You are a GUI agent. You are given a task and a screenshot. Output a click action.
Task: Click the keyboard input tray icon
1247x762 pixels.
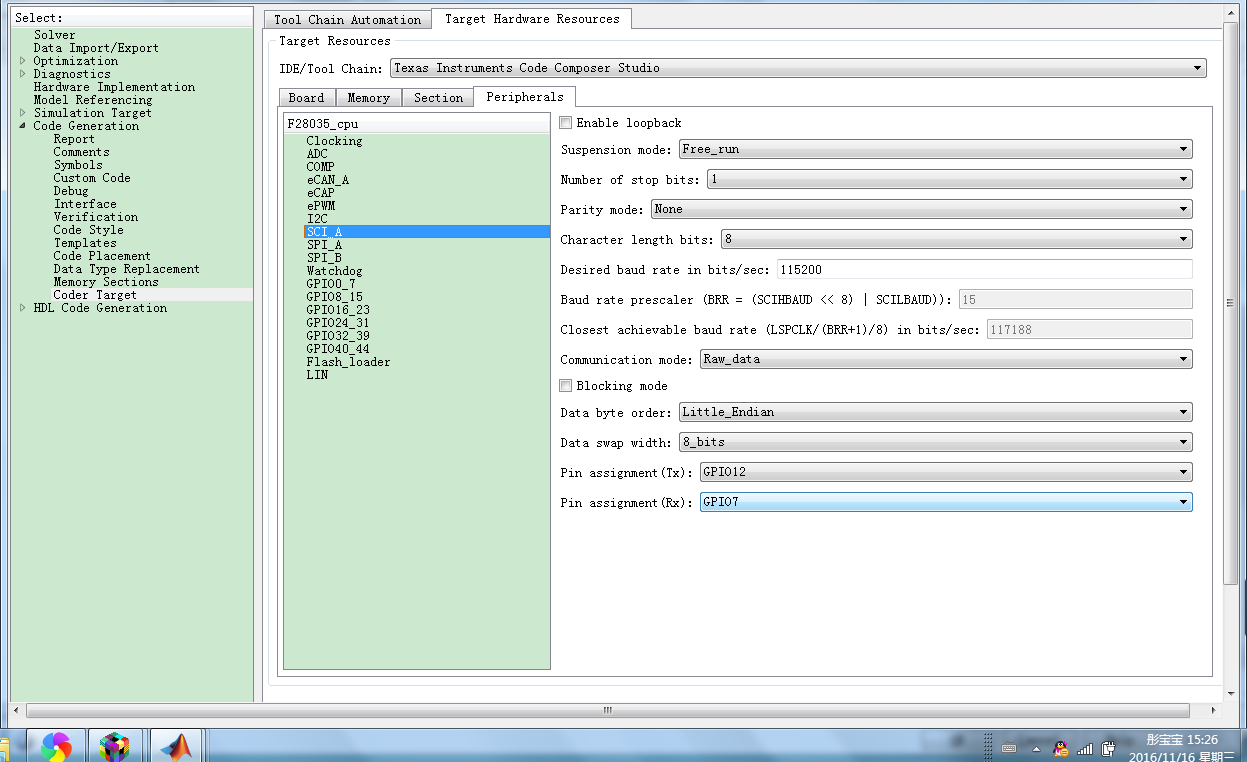click(x=1010, y=748)
